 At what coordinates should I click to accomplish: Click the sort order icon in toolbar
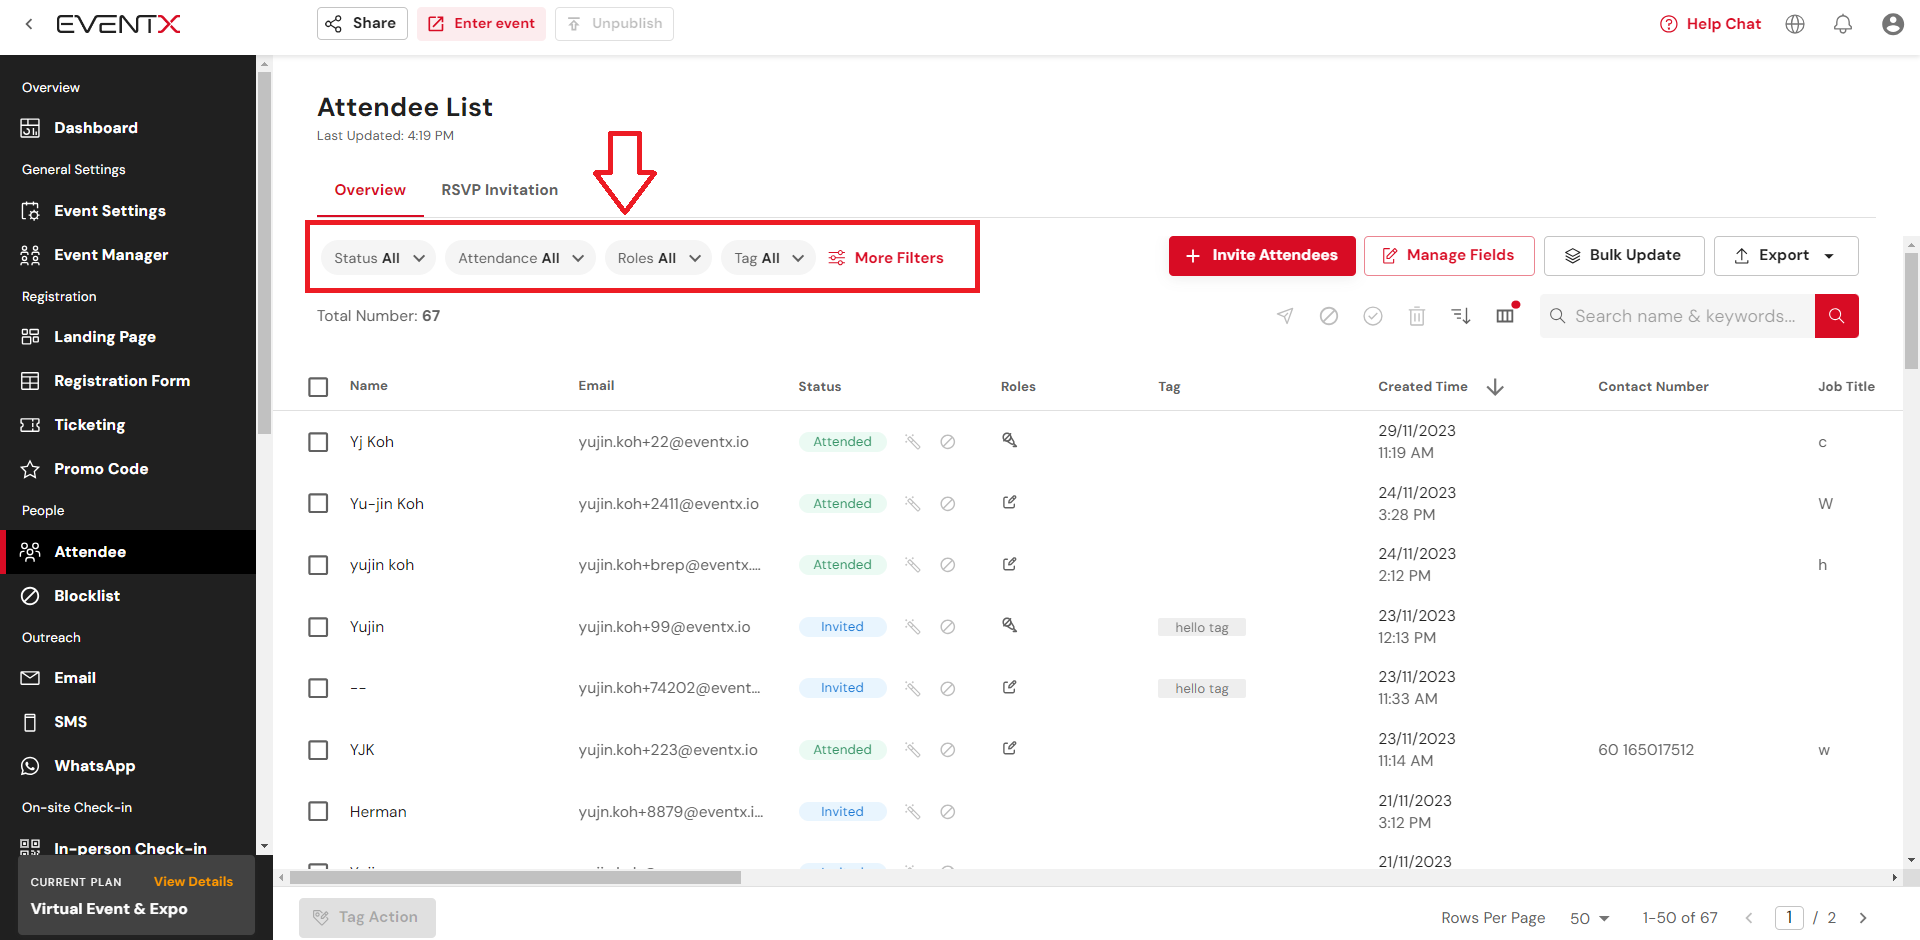click(1461, 316)
